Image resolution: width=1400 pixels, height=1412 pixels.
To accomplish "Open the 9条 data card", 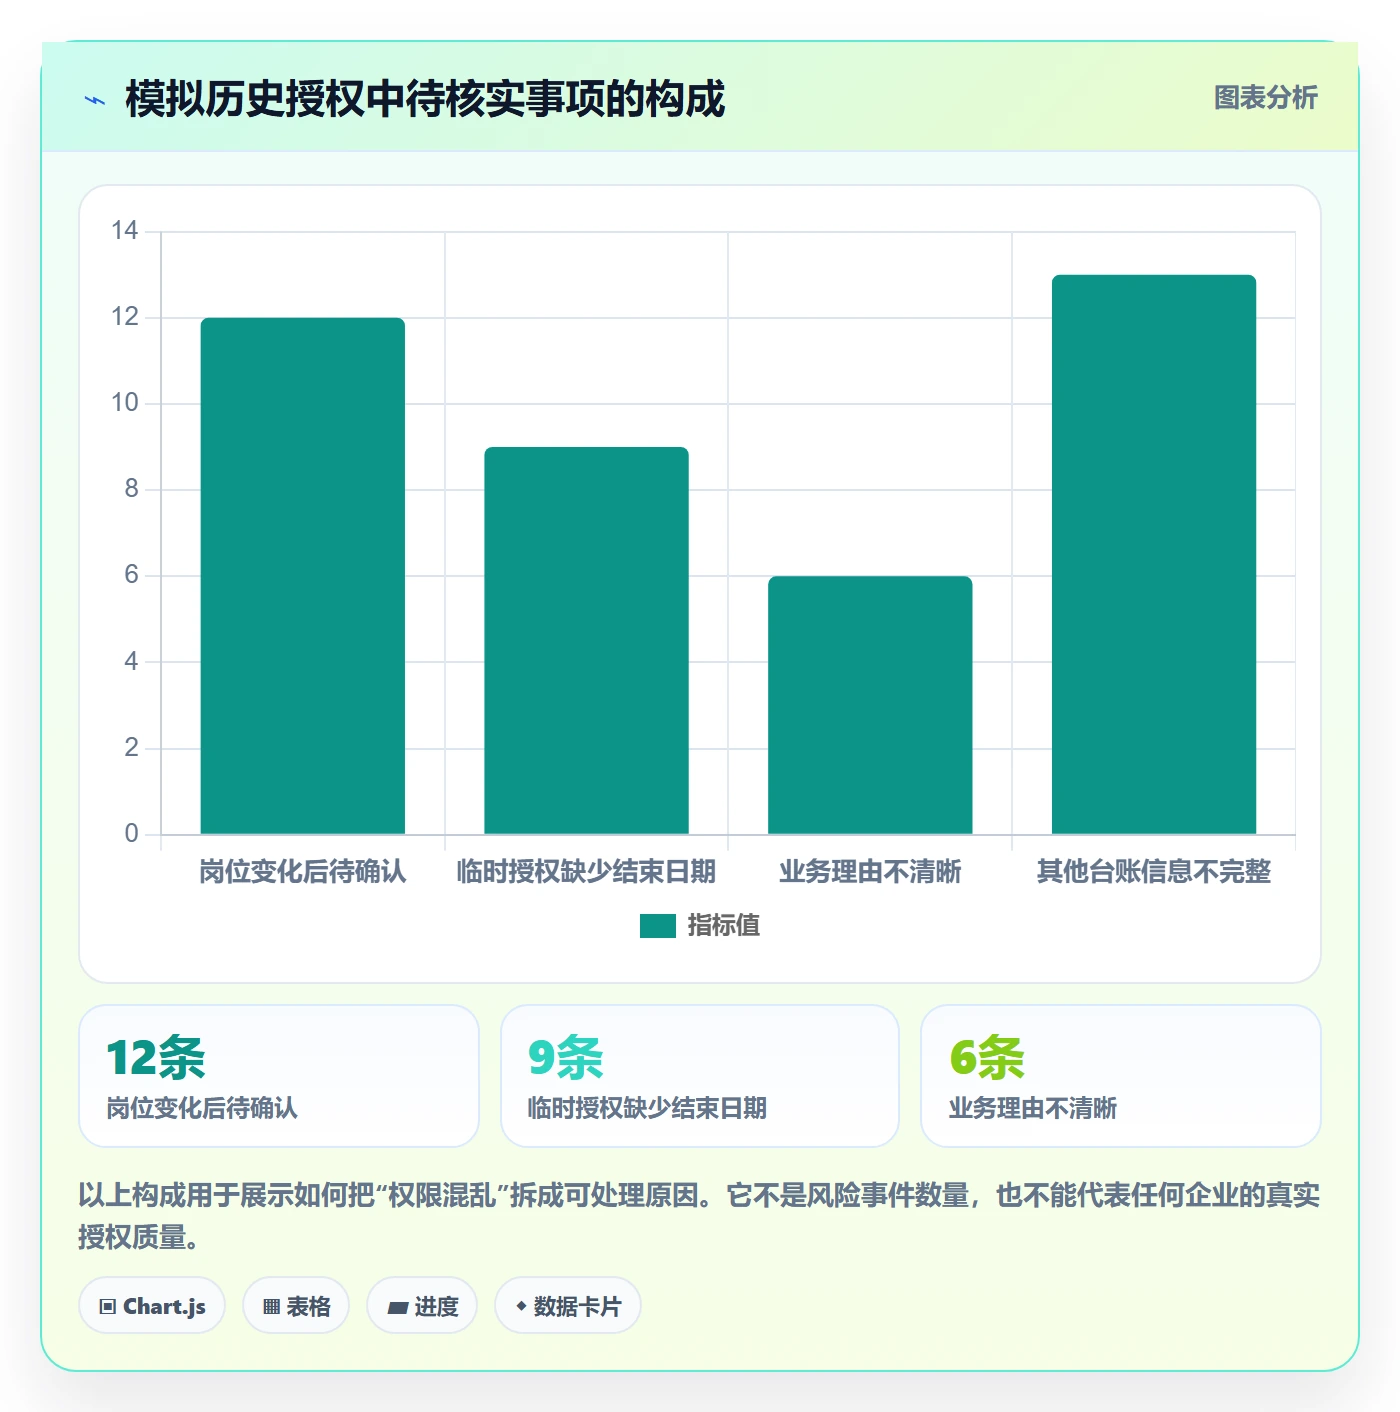I will pos(700,1076).
